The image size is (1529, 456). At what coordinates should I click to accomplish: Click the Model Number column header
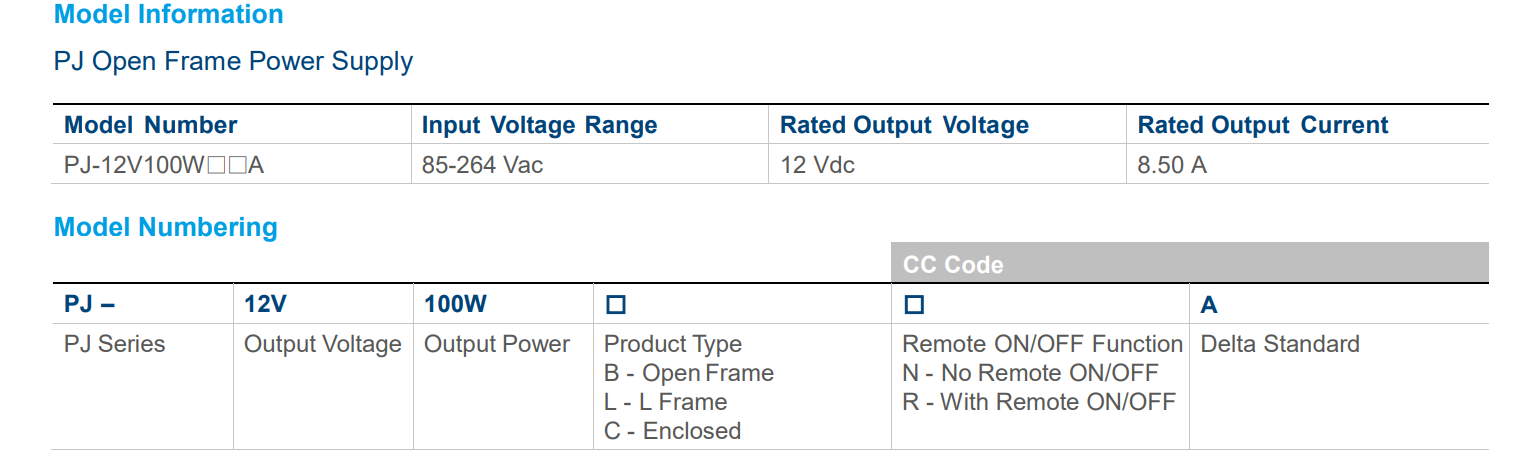pos(150,125)
